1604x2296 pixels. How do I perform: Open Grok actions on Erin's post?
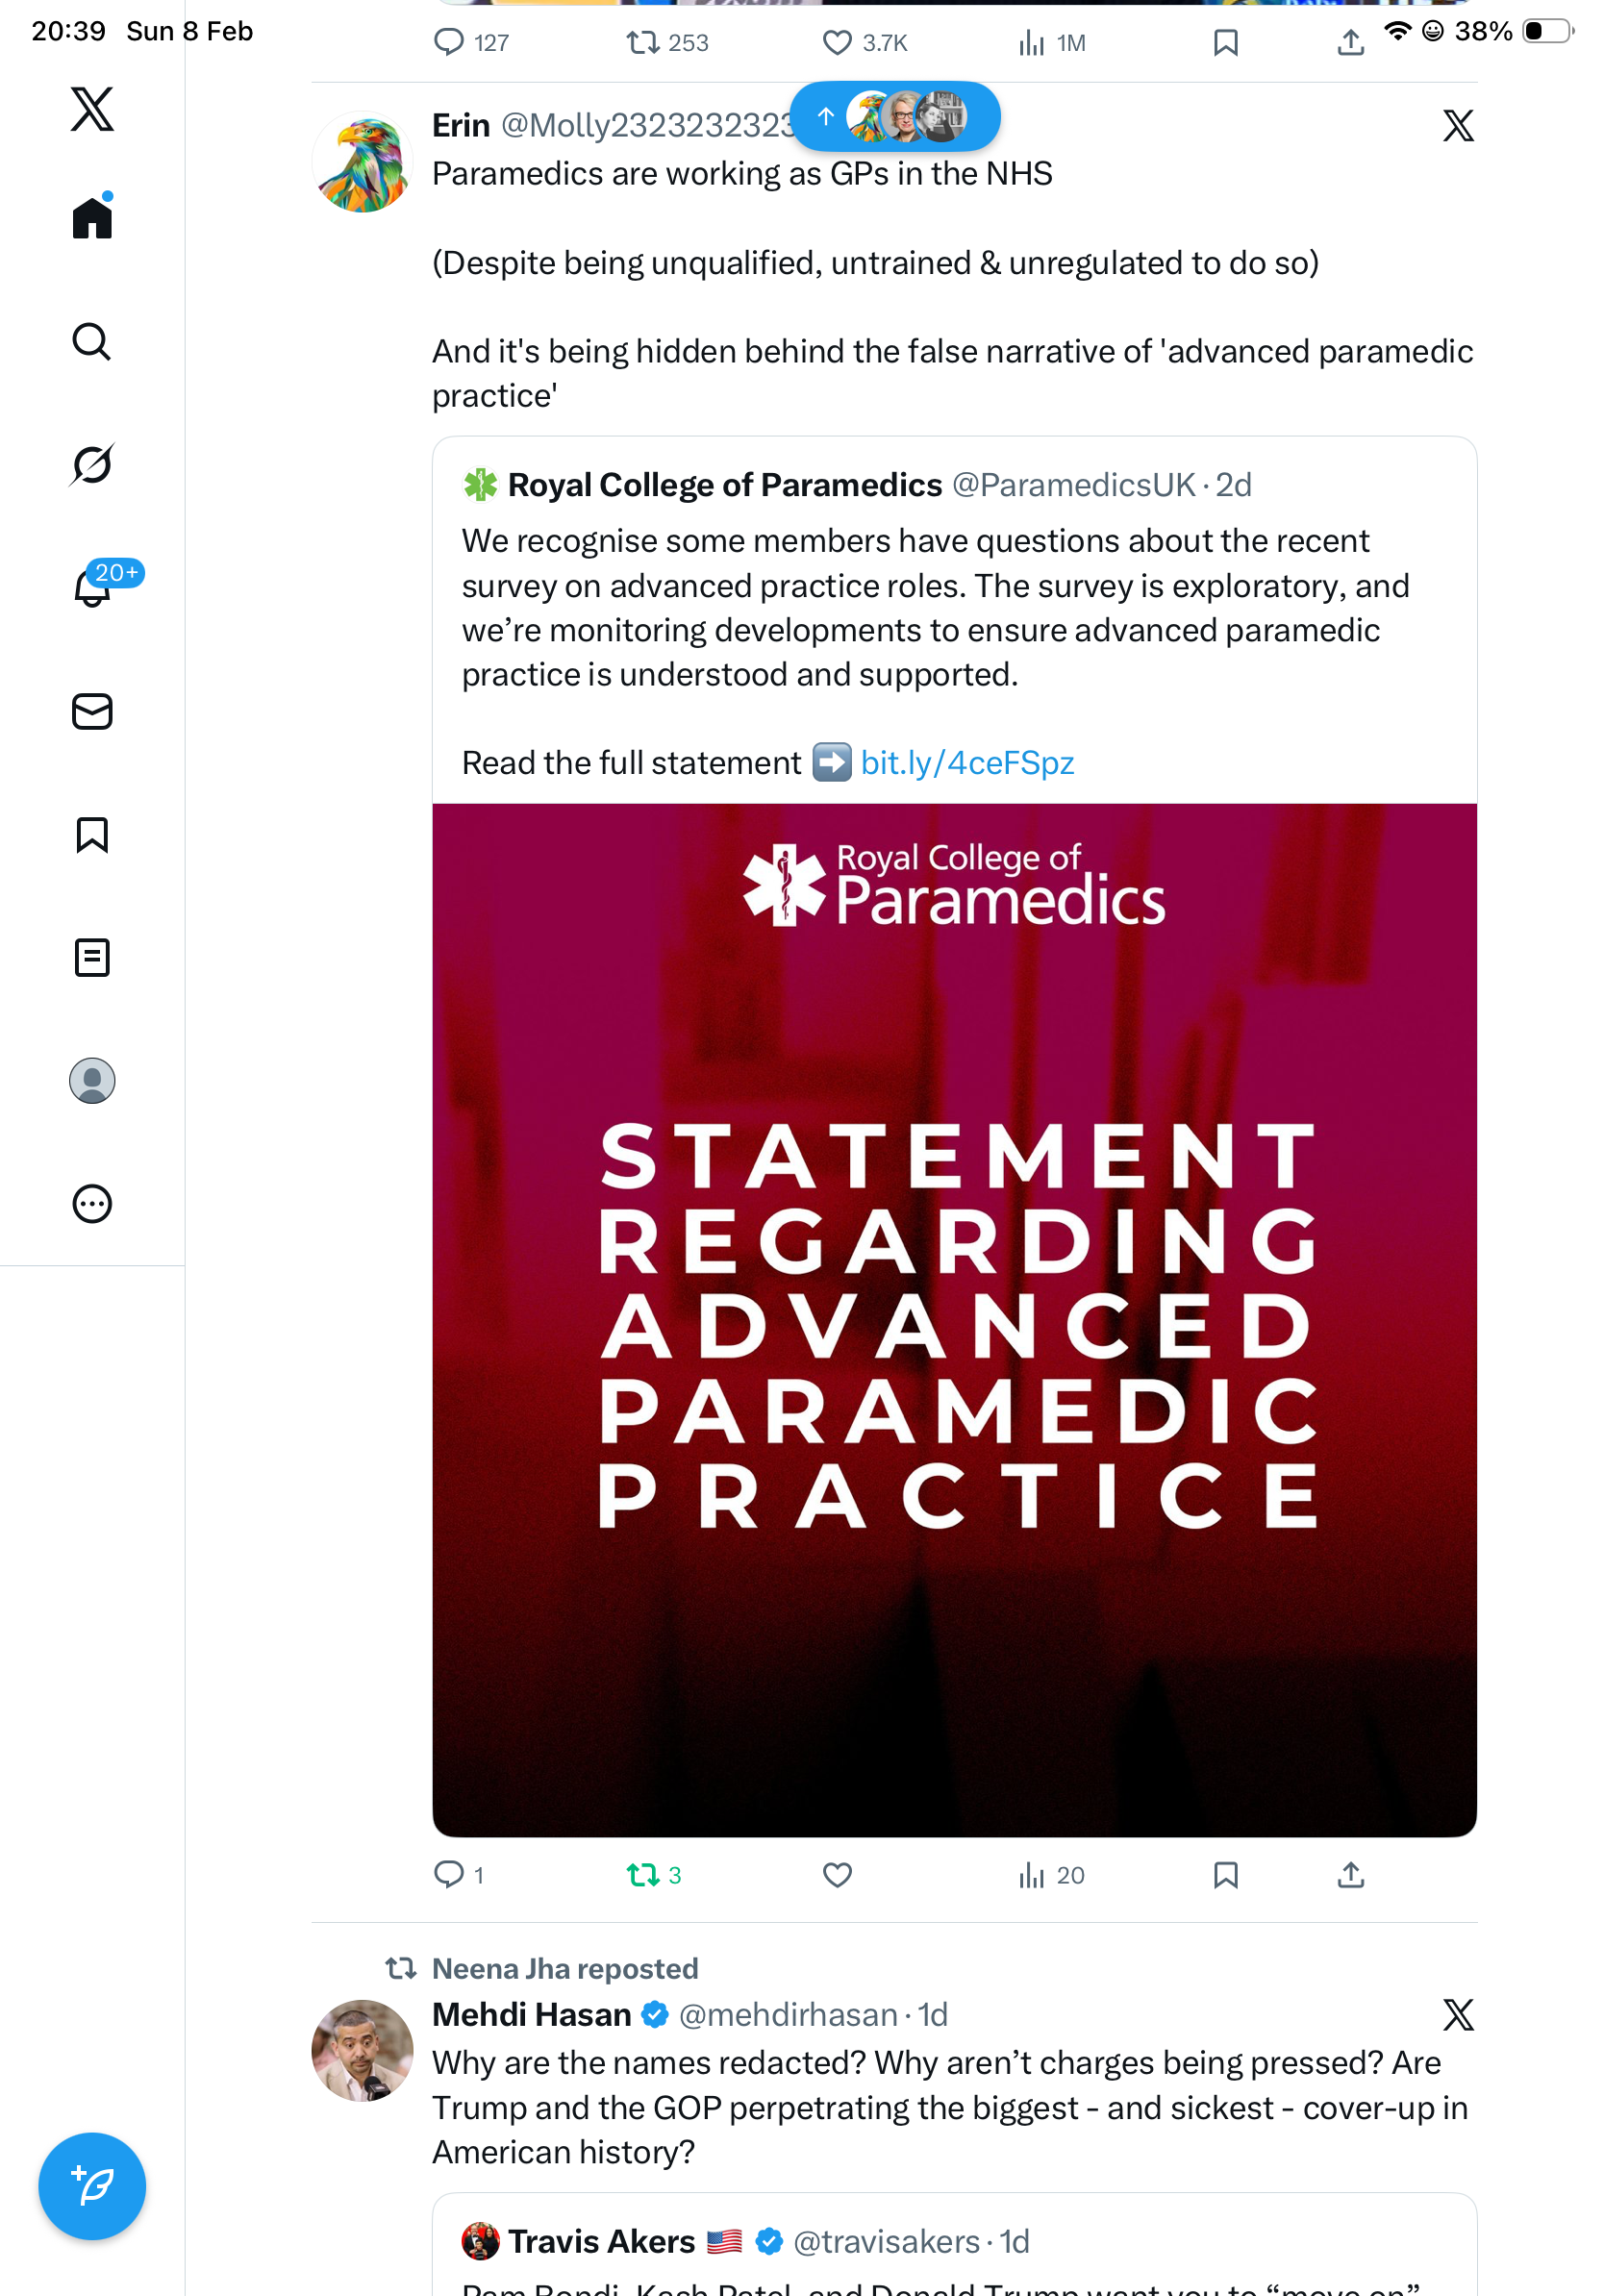tap(1458, 126)
